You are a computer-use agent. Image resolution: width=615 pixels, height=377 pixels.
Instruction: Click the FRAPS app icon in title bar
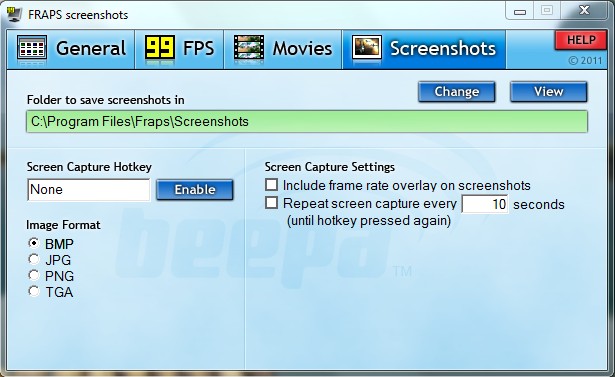tap(14, 14)
